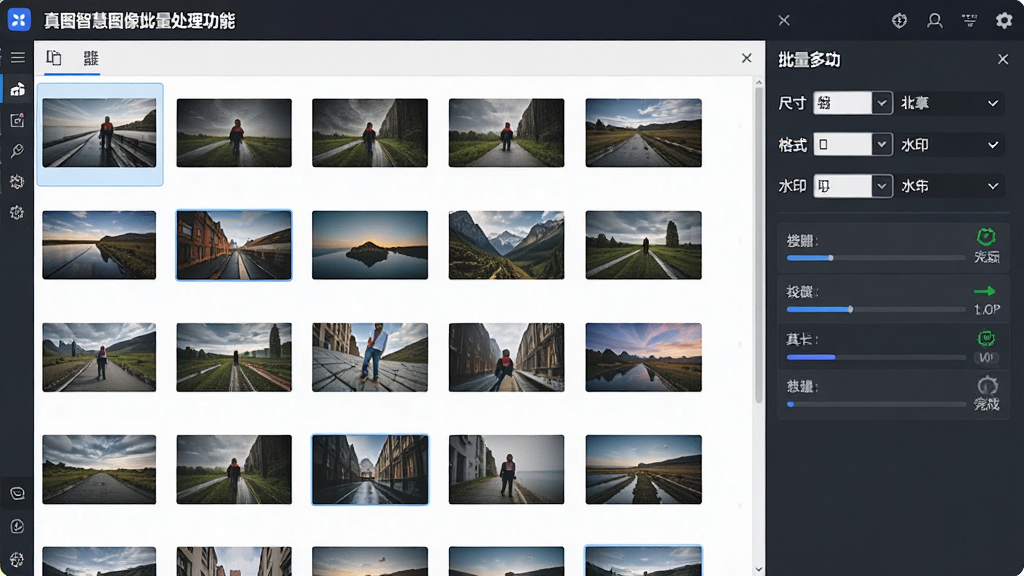Open the chat bubble icon in sidebar
This screenshot has height=576, width=1024.
coord(18,494)
